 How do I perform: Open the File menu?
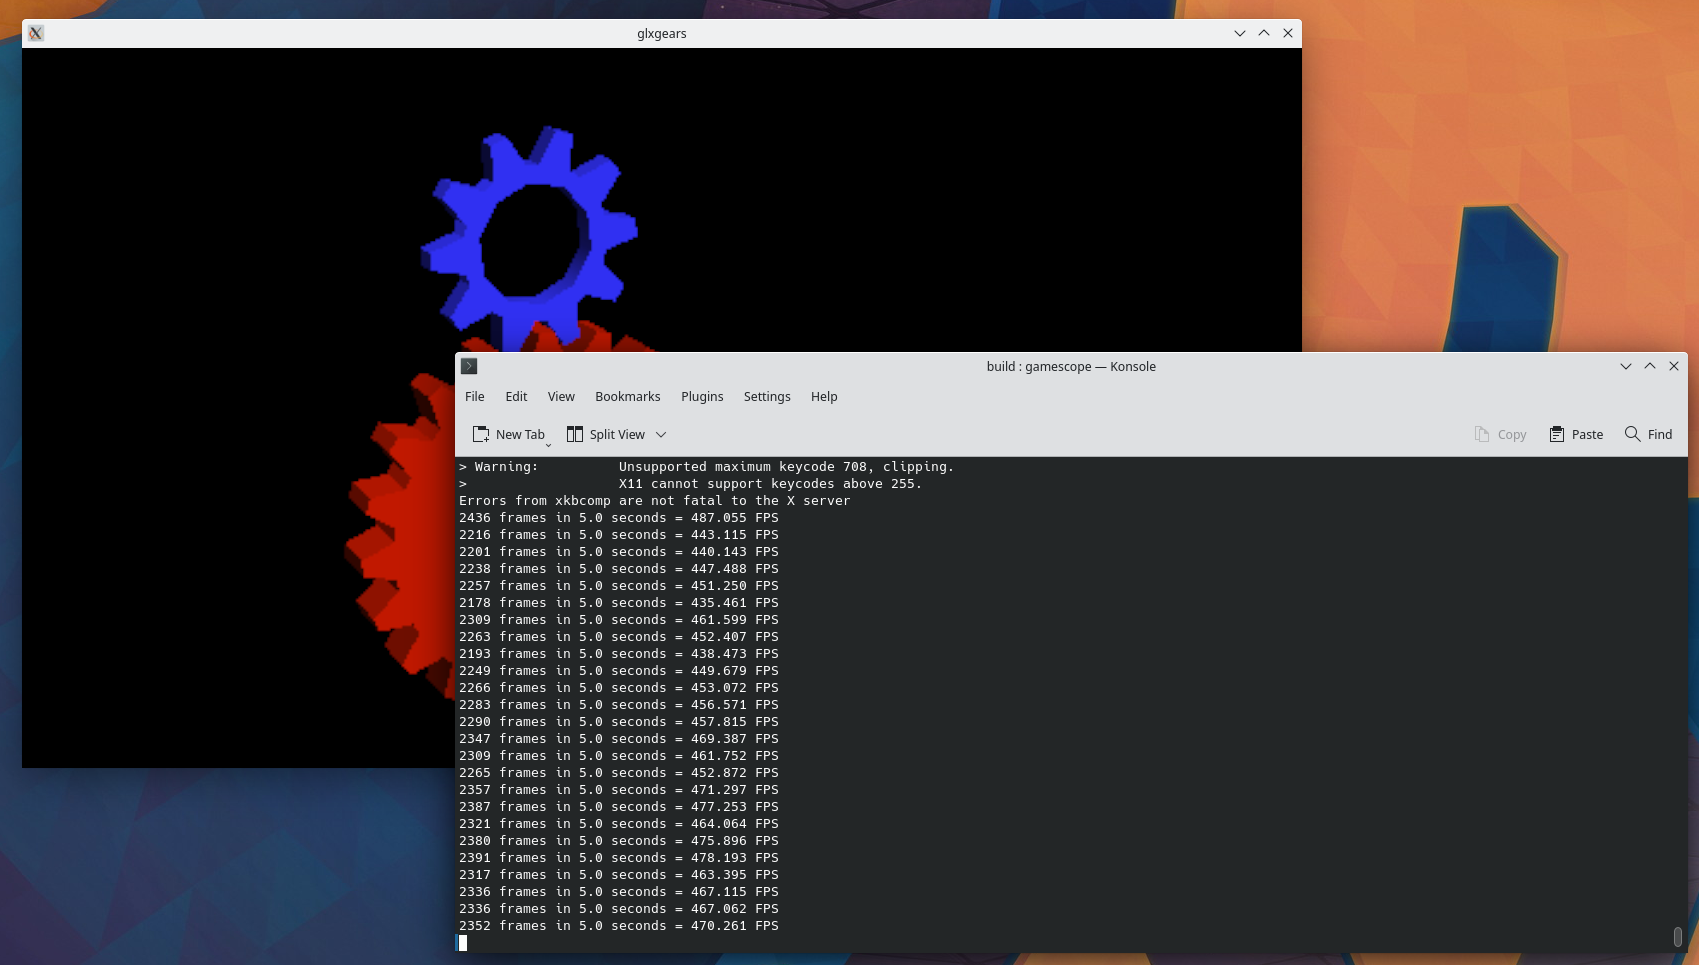pyautogui.click(x=474, y=396)
